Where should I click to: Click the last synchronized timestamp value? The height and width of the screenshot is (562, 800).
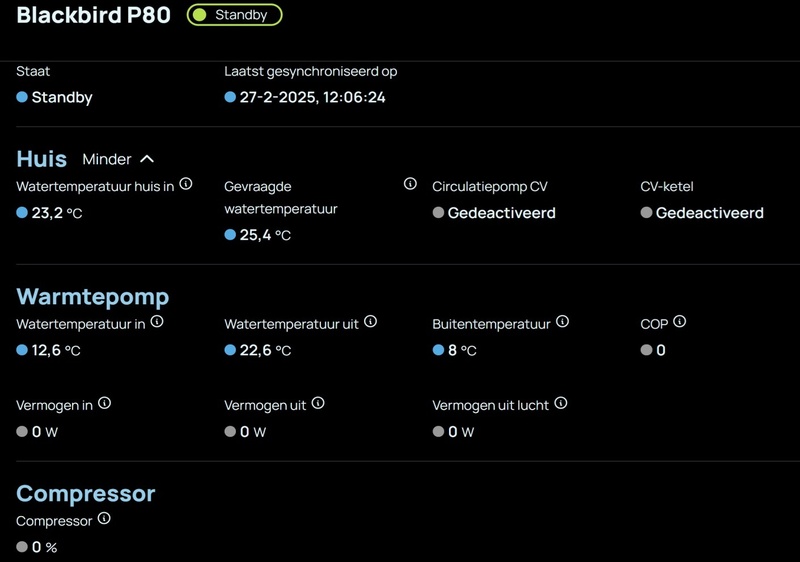pyautogui.click(x=312, y=98)
